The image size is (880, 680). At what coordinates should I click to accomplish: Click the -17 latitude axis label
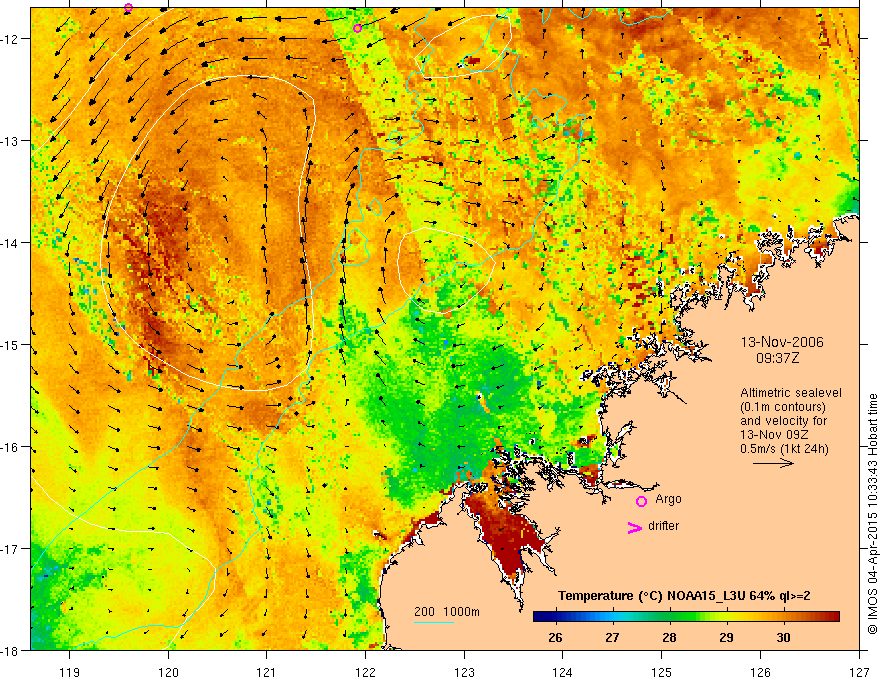[11, 549]
